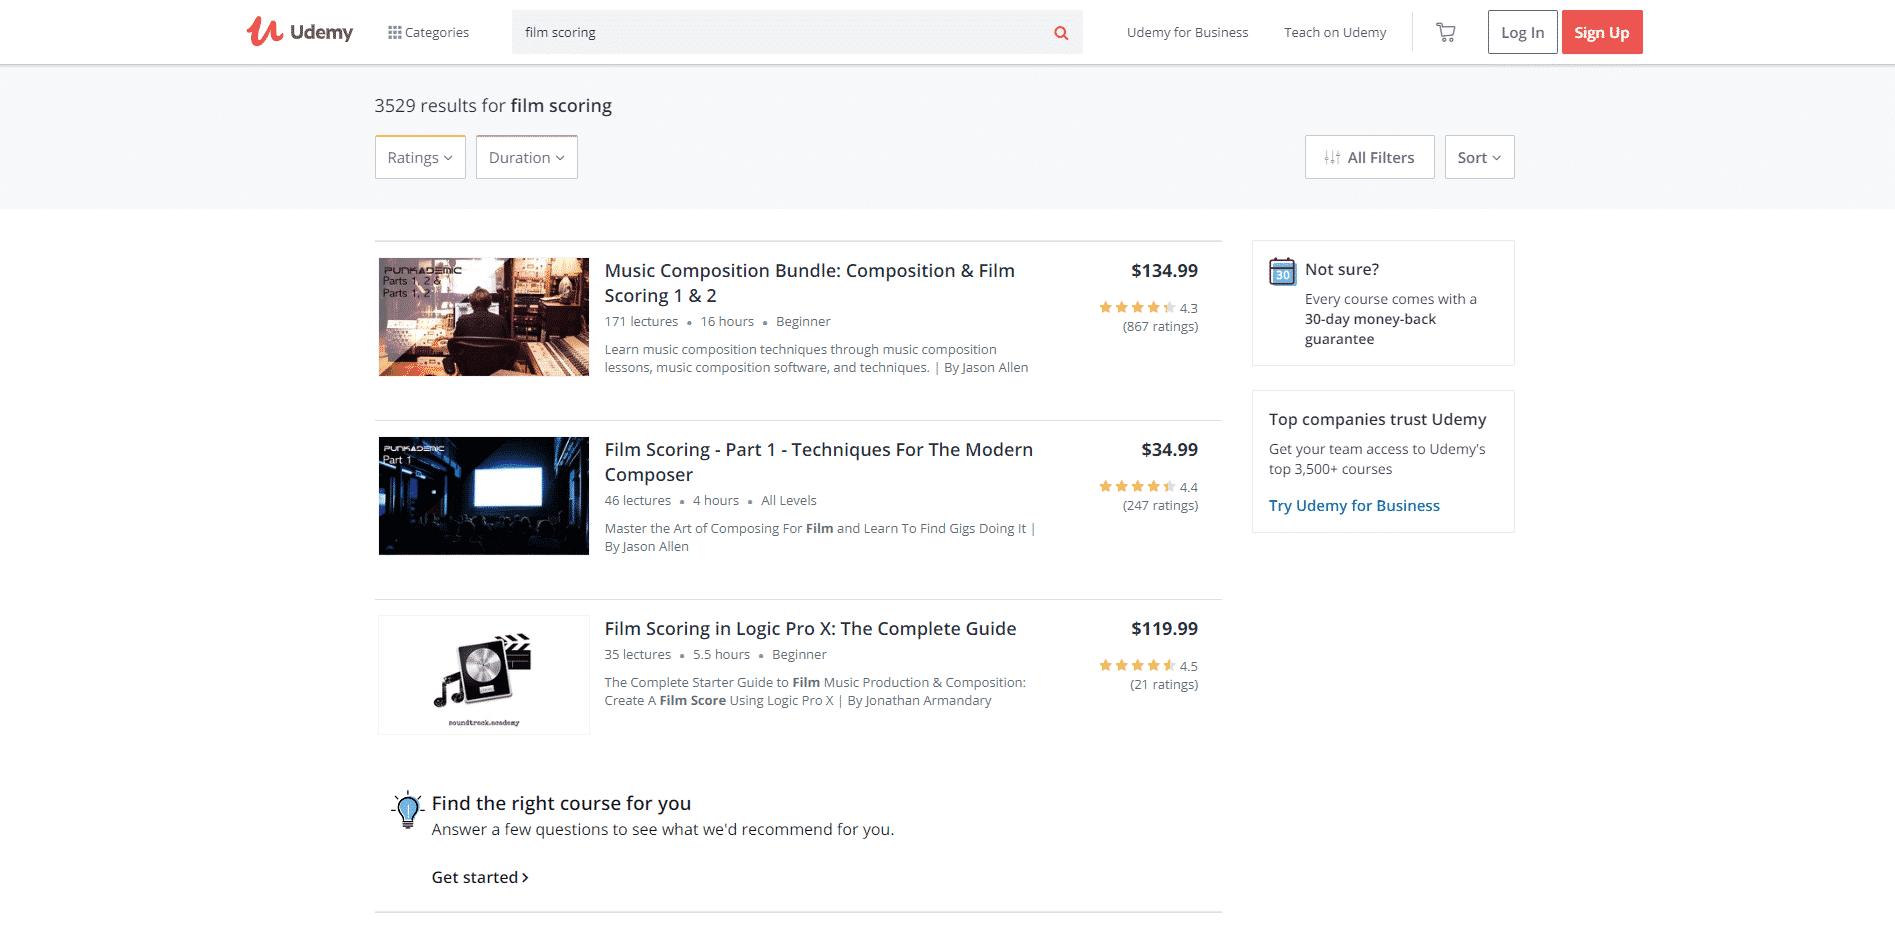Click the lightbulb icon
1895x927 pixels.
click(407, 810)
